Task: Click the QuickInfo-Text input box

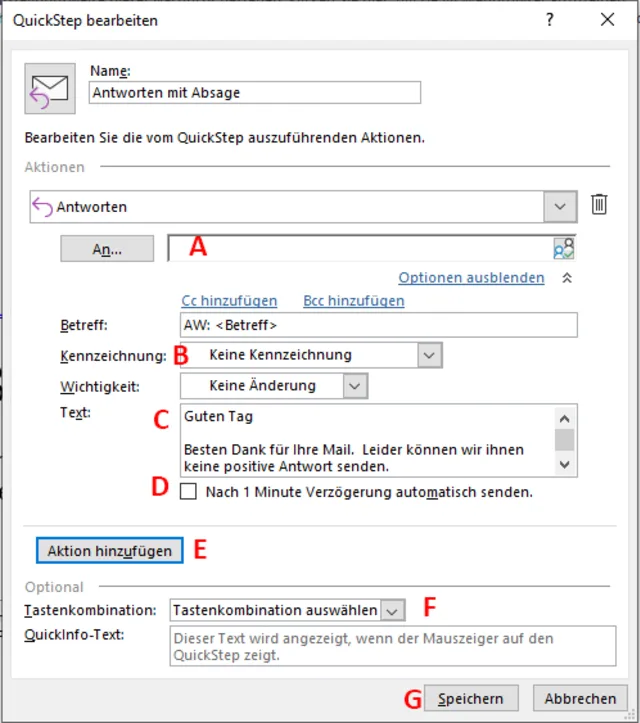Action: click(x=393, y=646)
